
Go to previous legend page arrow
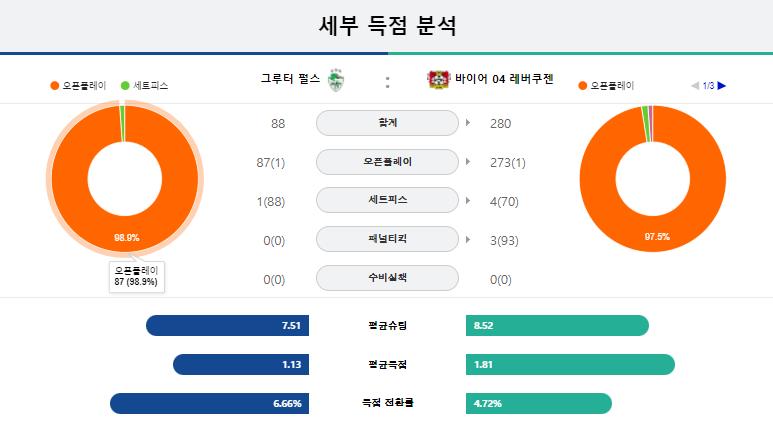pos(695,86)
